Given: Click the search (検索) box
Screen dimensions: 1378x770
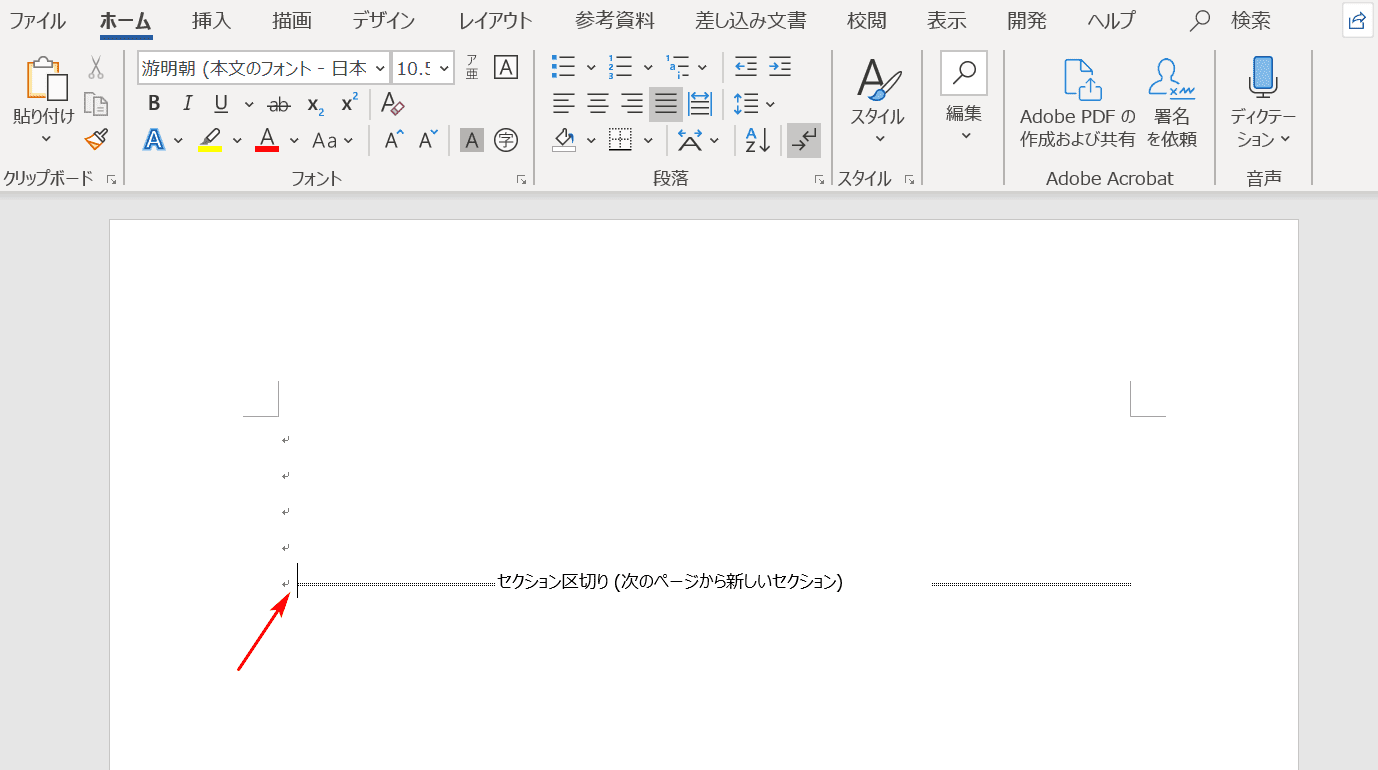Looking at the screenshot, I should (x=1231, y=20).
